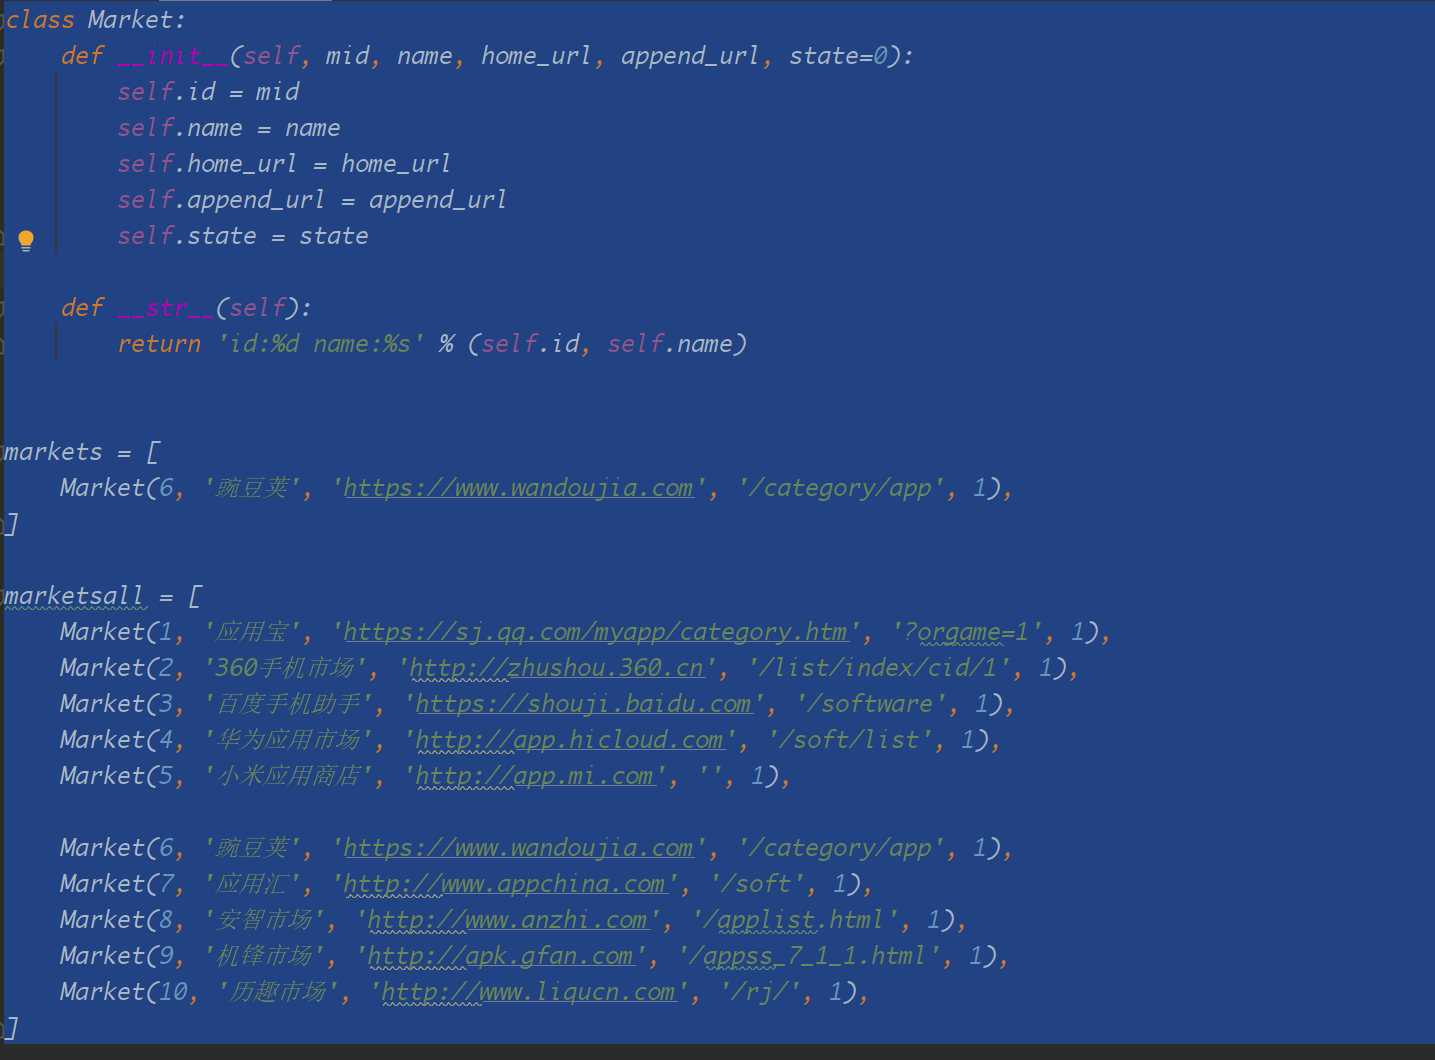
Task: Open the apk.gfan.com URL
Action: (500, 956)
